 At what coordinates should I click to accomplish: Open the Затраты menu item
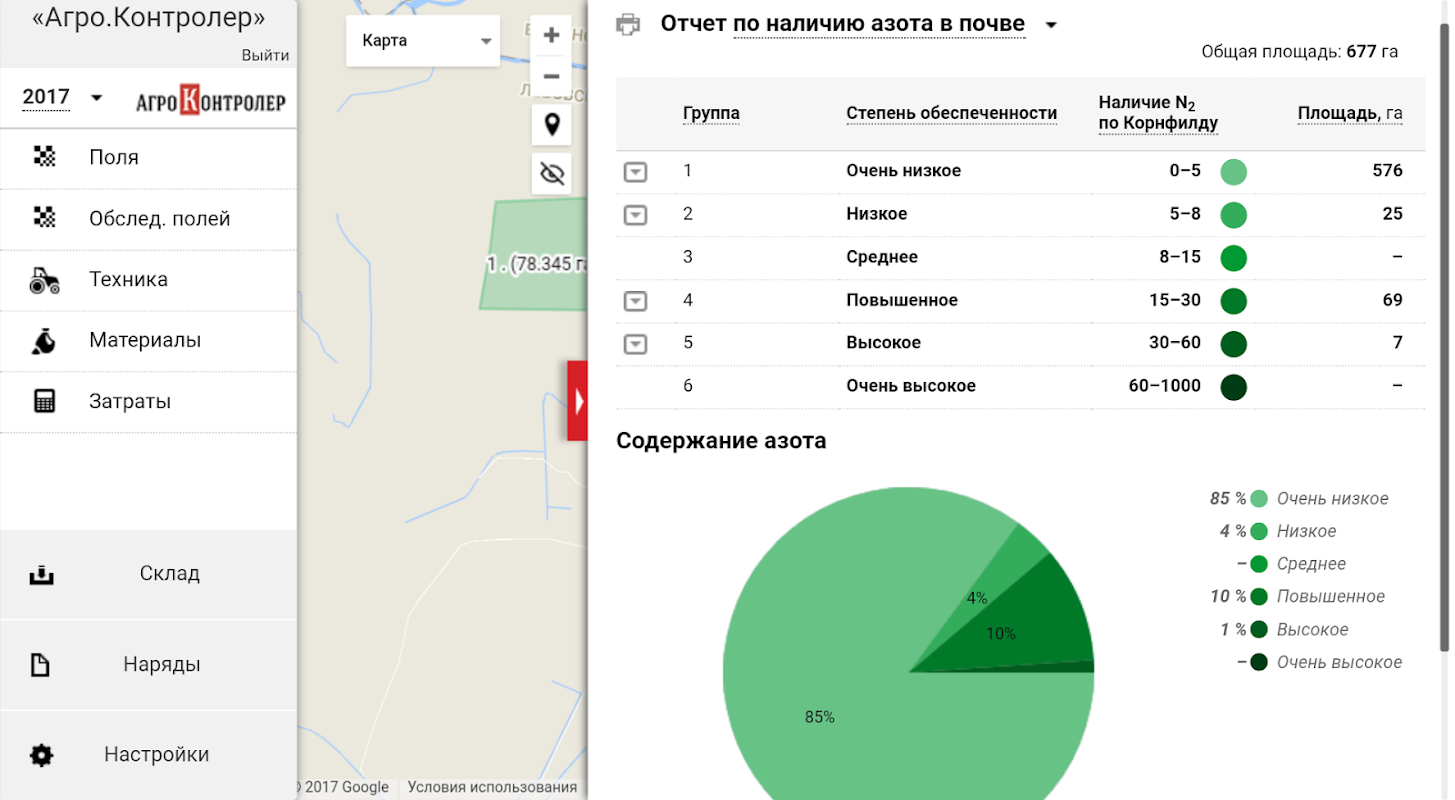[148, 402]
